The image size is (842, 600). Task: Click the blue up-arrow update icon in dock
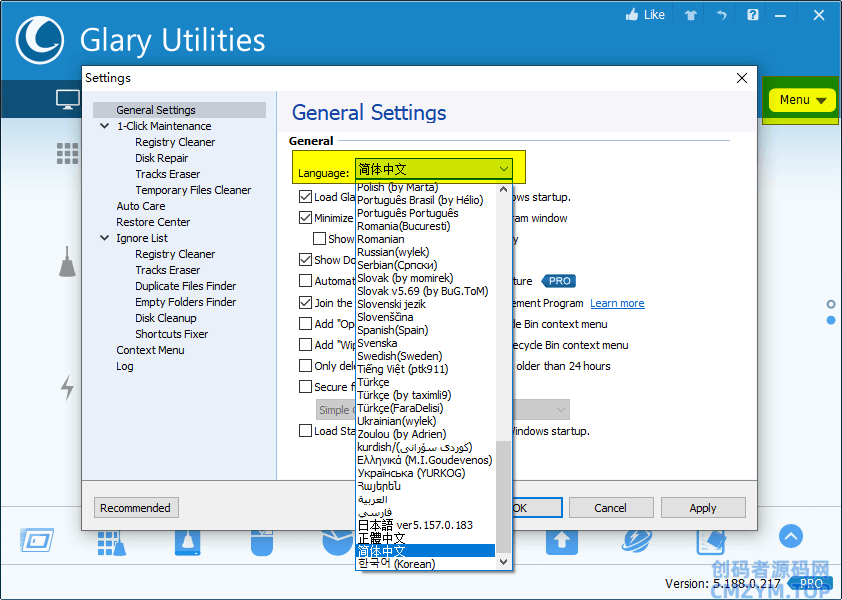pos(561,541)
